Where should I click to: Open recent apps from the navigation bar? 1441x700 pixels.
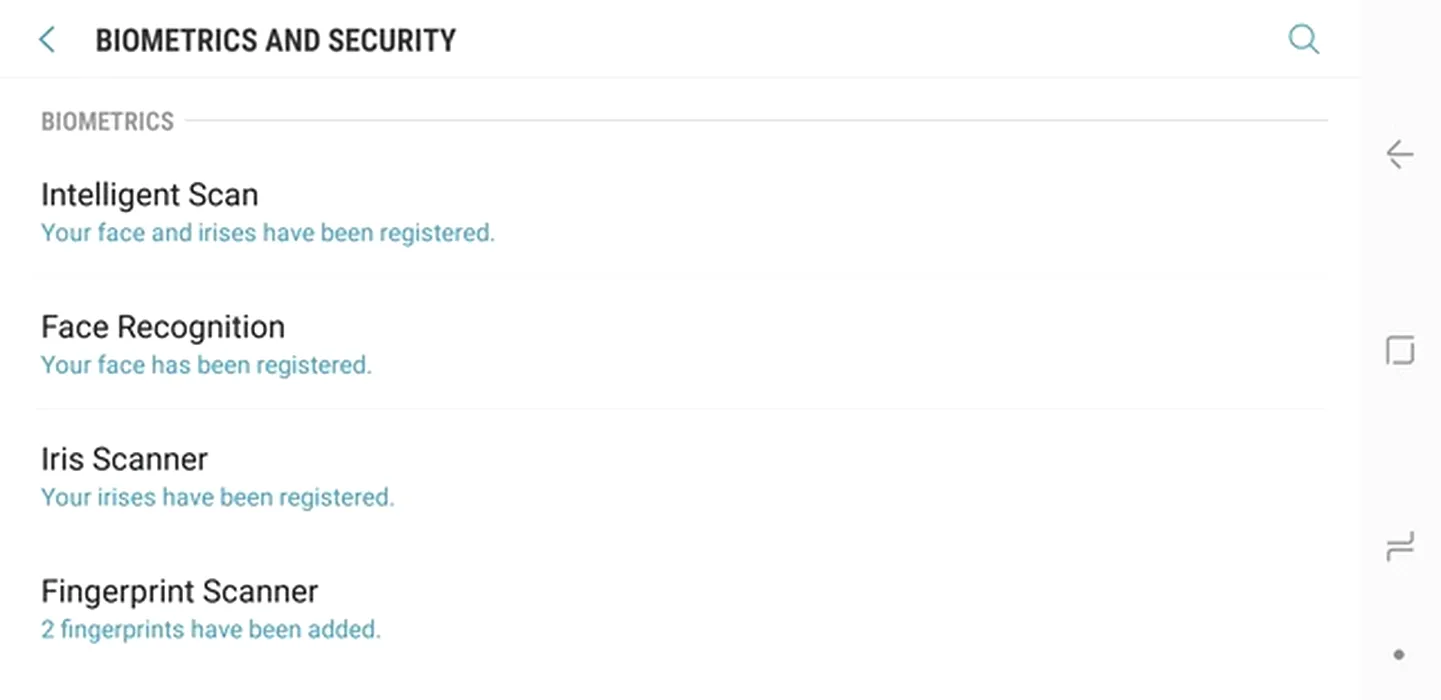point(1400,546)
